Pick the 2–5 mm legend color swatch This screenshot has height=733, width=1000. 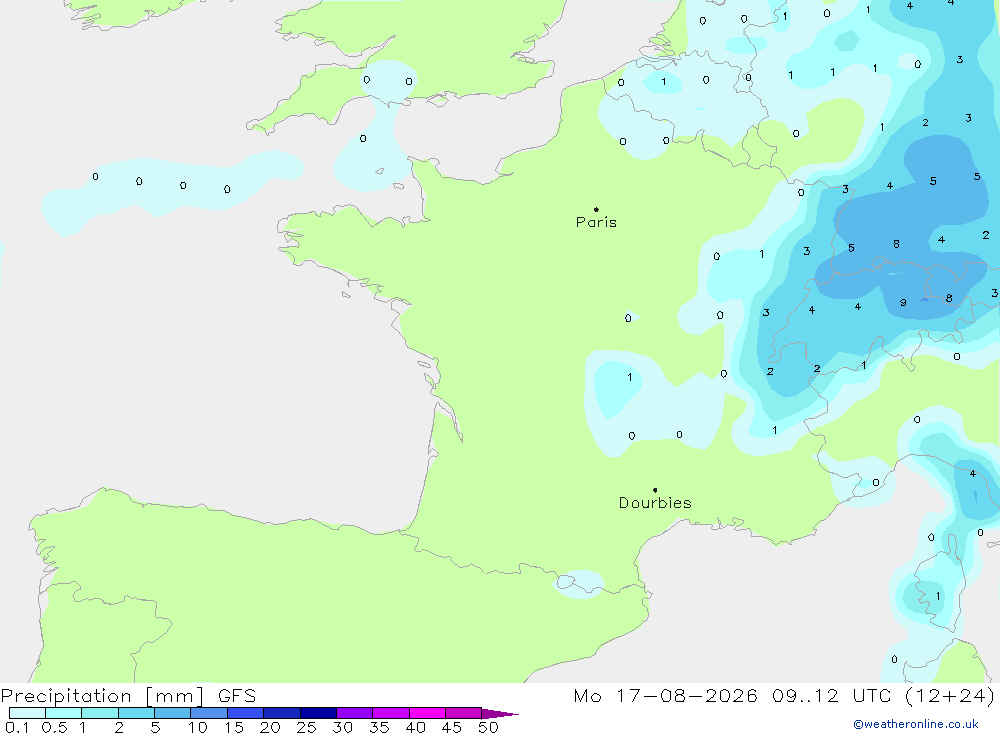tap(136, 713)
